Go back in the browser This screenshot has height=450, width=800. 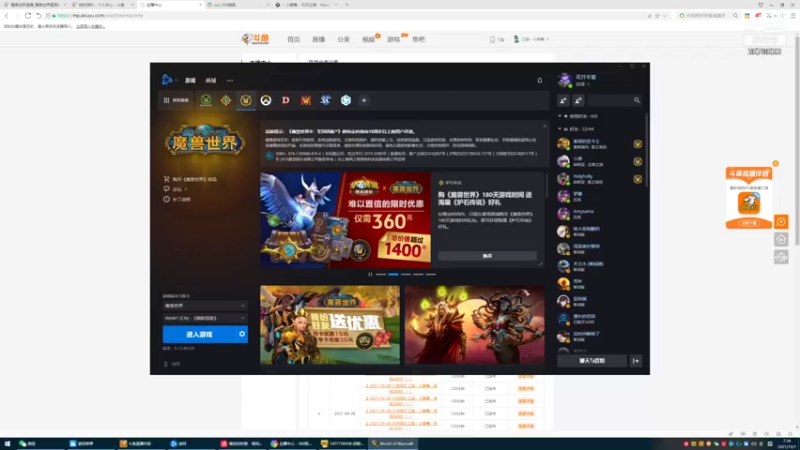[x=7, y=16]
